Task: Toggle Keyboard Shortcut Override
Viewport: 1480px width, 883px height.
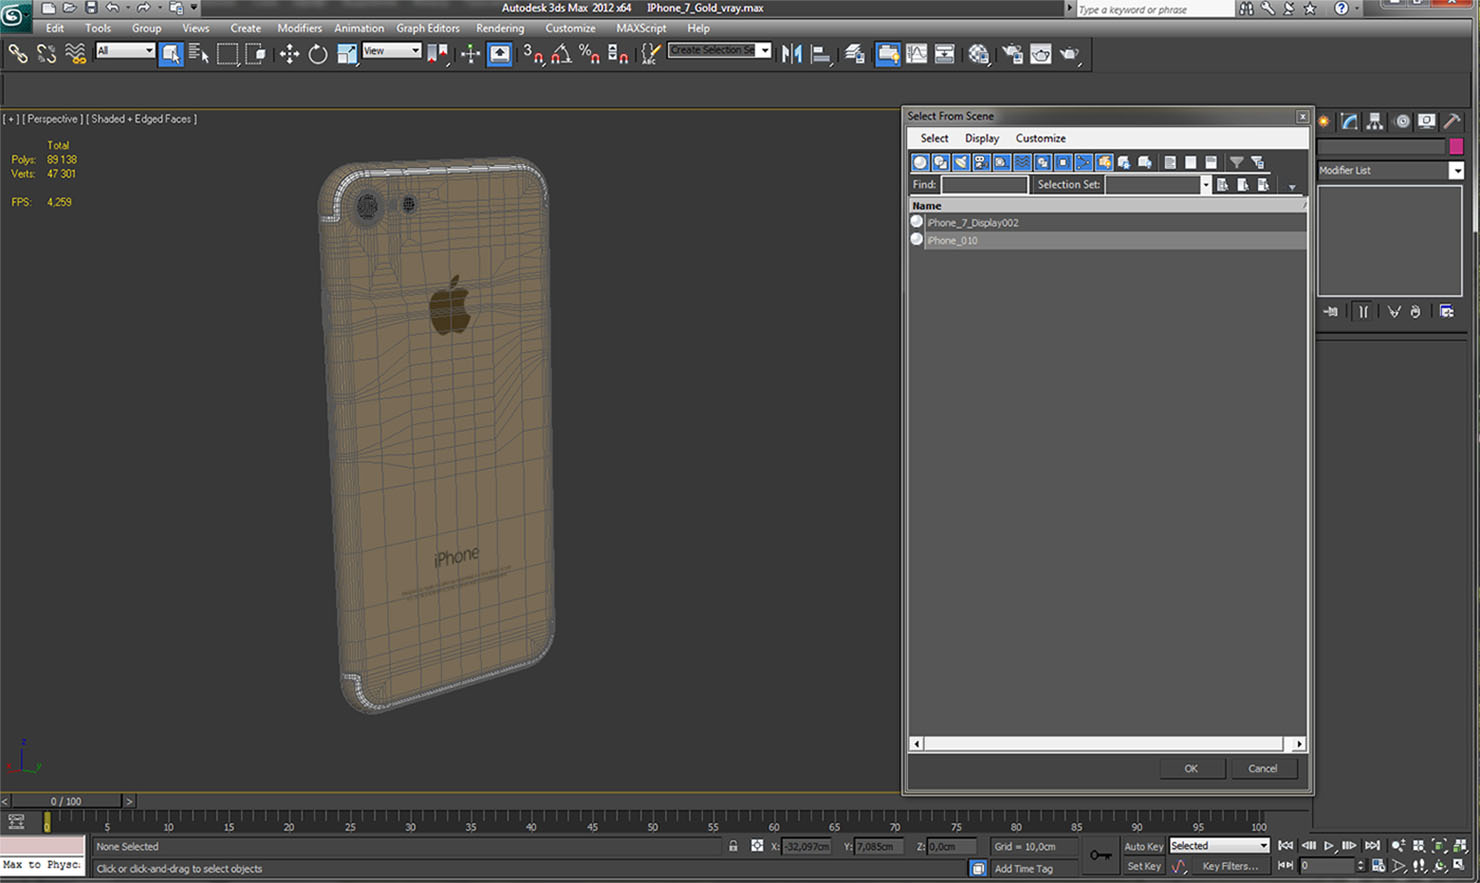Action: (499, 54)
